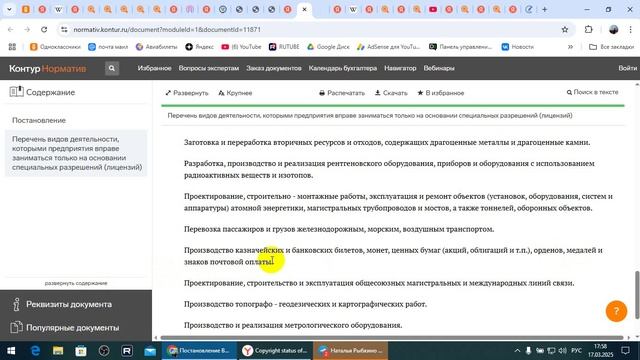Go forward in browser history
Image resolution: width=640 pixels, height=360 pixels.
point(27,29)
